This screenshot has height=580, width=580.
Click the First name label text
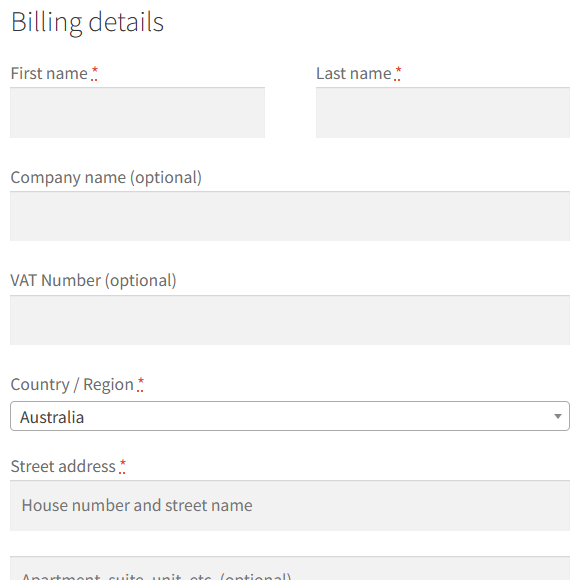(x=49, y=73)
